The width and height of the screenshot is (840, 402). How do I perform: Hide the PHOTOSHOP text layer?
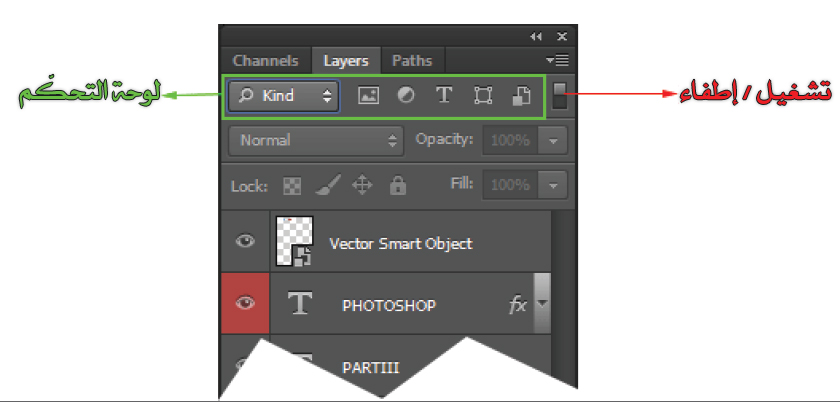click(x=245, y=303)
